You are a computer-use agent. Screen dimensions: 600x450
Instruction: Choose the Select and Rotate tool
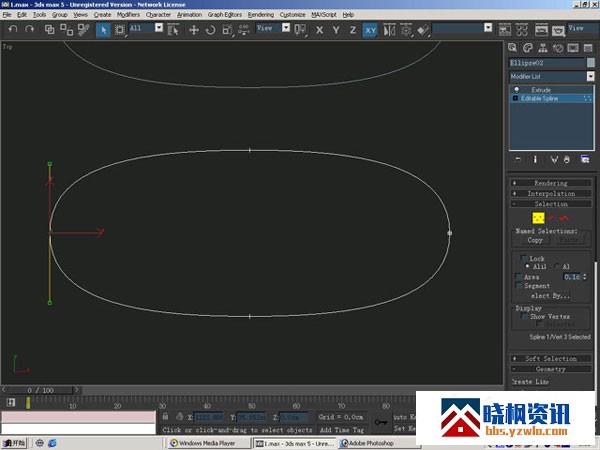(210, 30)
